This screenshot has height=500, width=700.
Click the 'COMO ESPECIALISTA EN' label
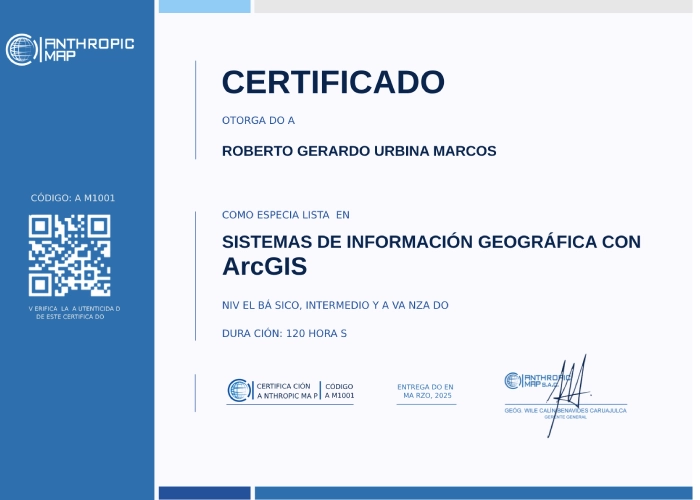tap(285, 215)
